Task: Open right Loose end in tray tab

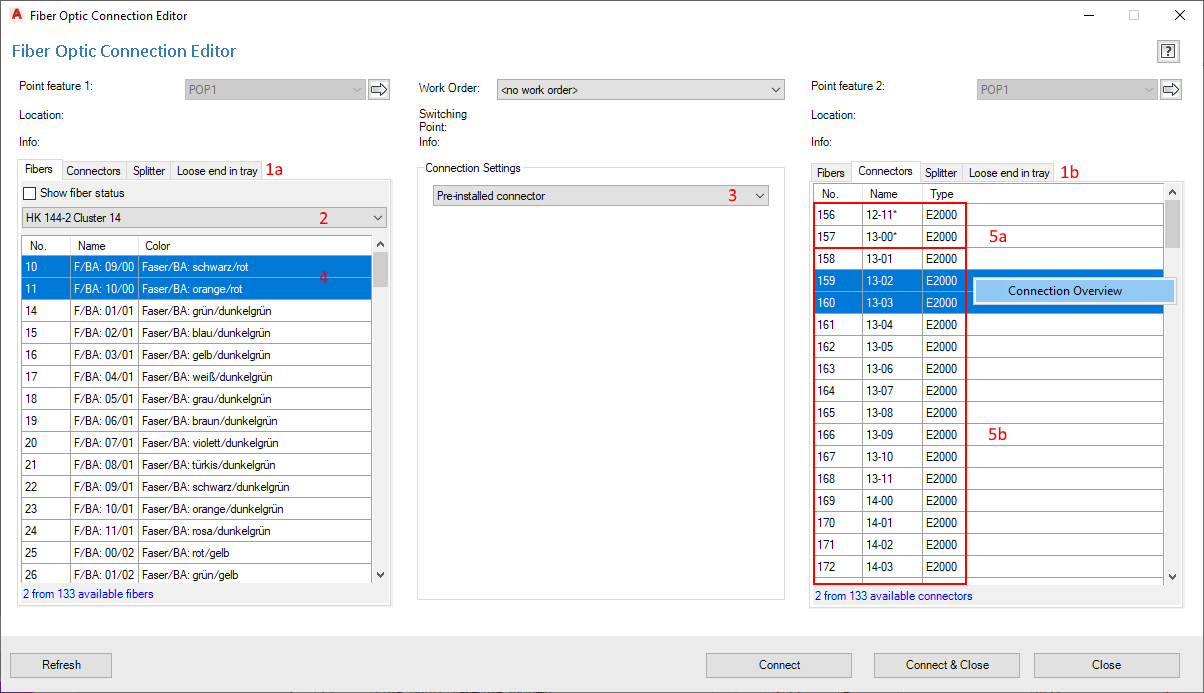Action: (x=1009, y=173)
